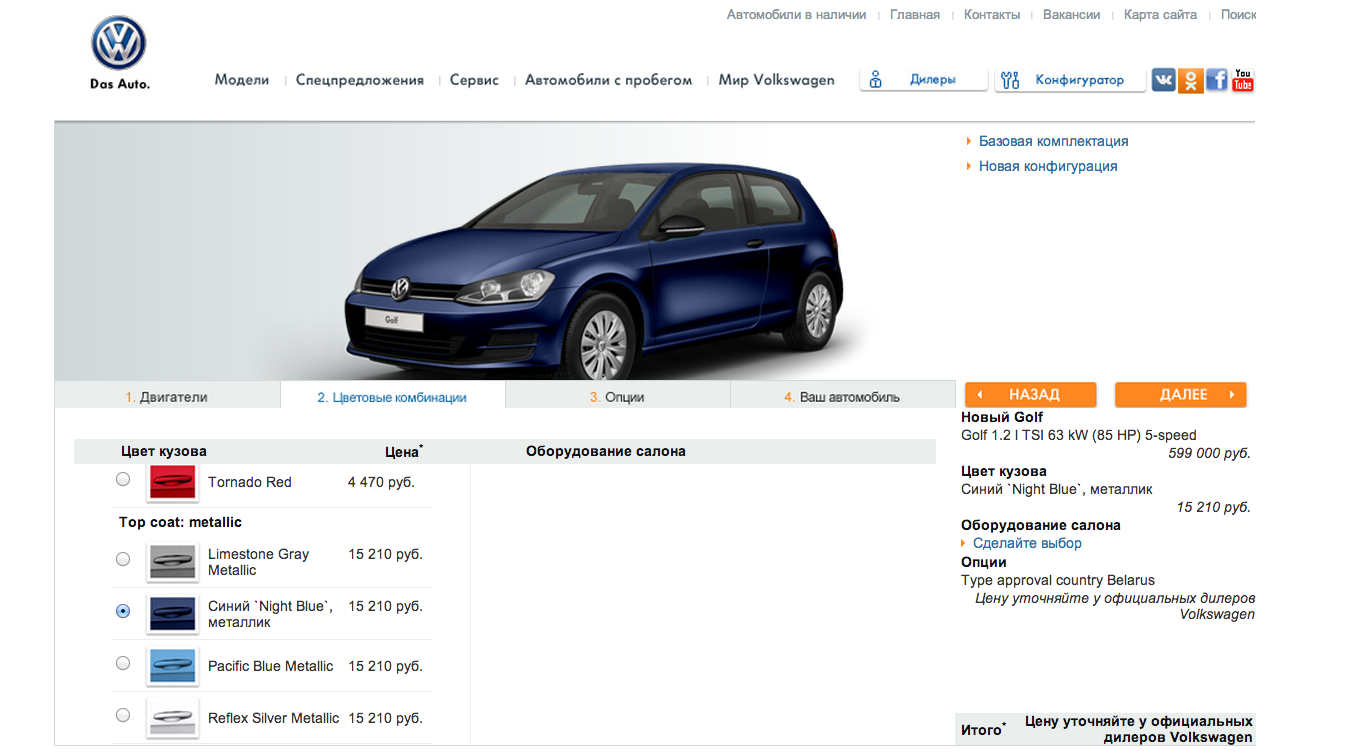Open the Сервис menu
The image size is (1354, 755).
[x=474, y=80]
